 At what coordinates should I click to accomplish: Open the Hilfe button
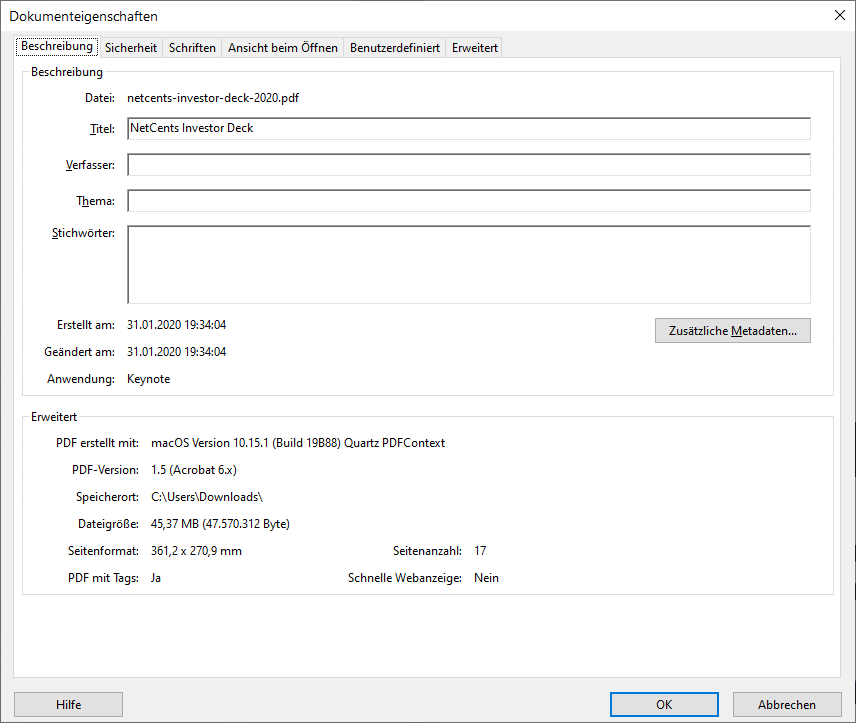click(68, 704)
